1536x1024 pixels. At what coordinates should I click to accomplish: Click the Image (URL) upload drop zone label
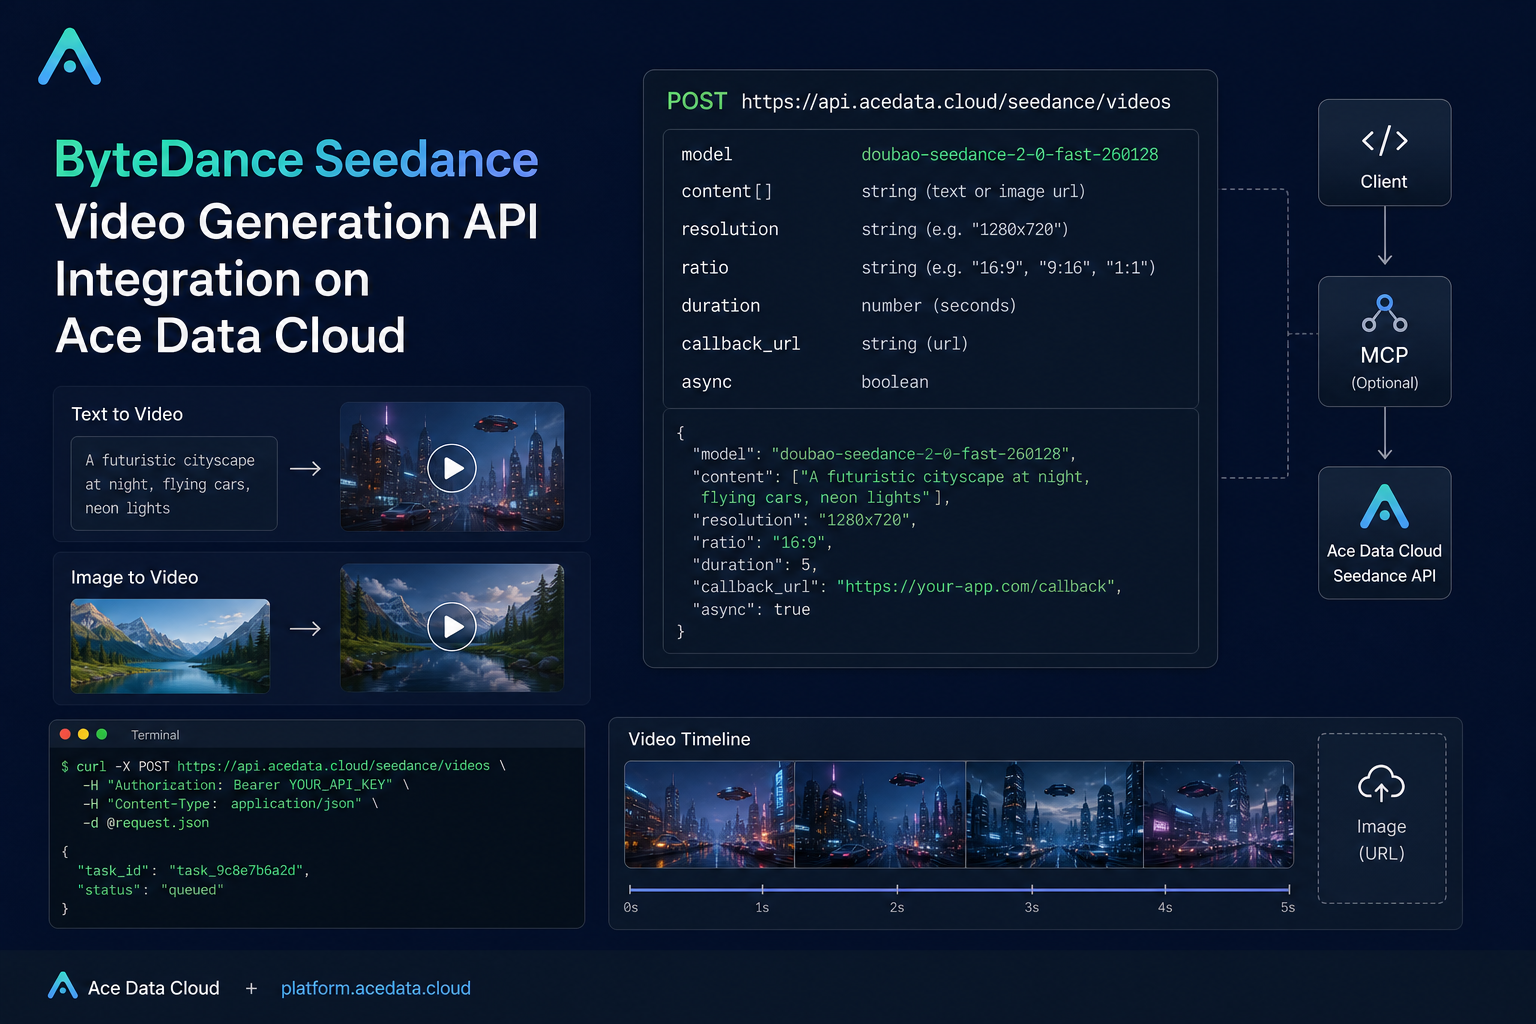1381,840
